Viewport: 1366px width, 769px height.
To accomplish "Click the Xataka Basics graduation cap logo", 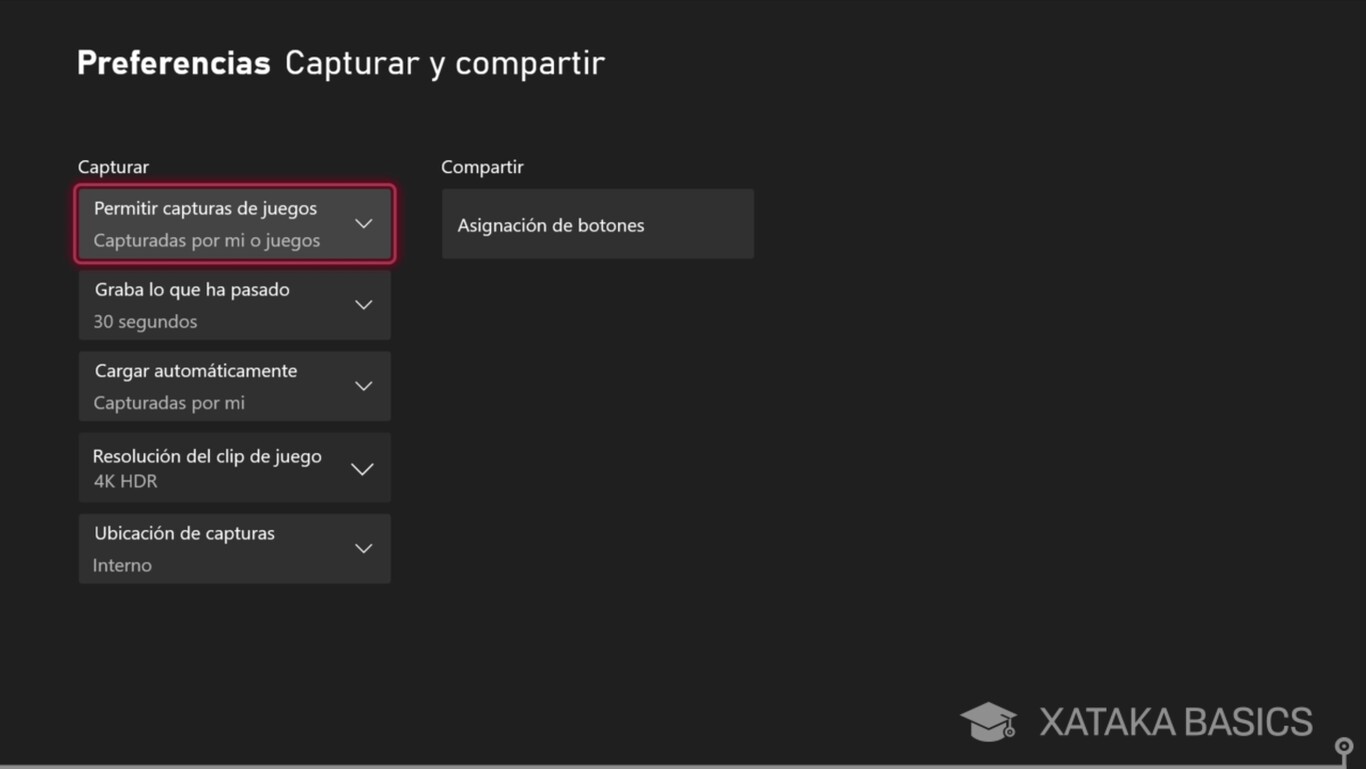I will pos(988,720).
